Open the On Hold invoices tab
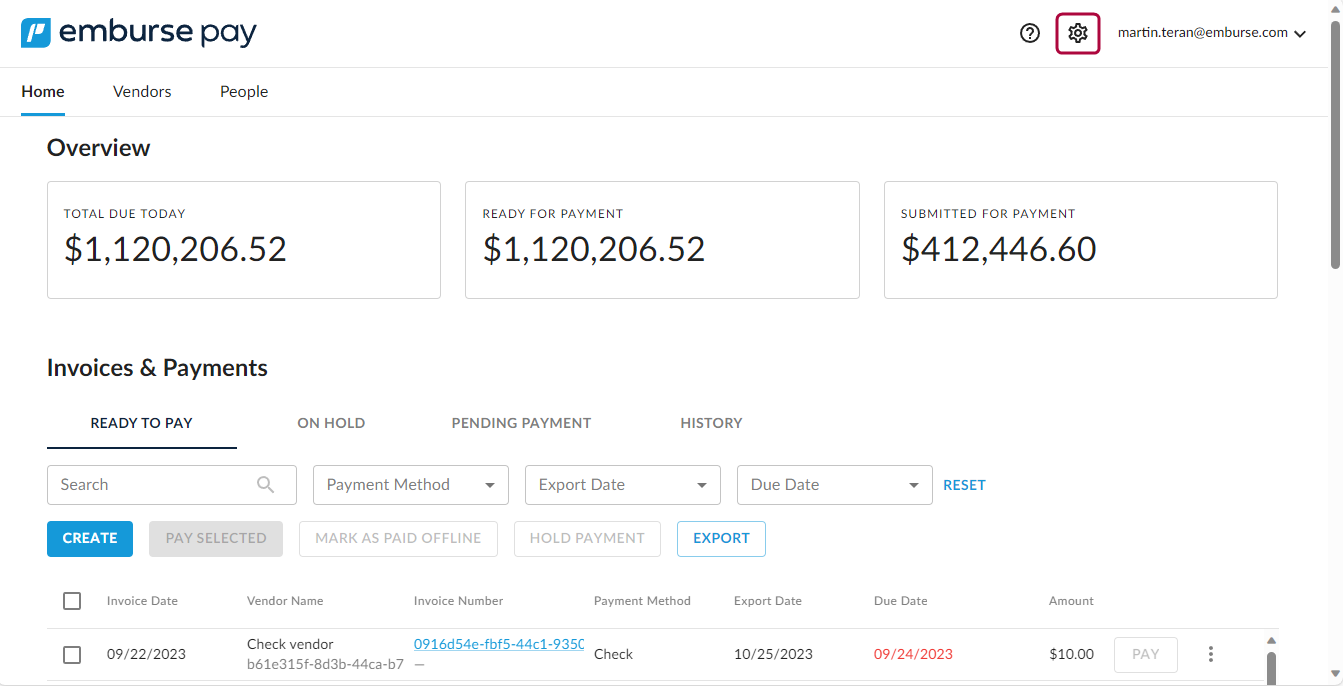1343x686 pixels. pyautogui.click(x=331, y=423)
